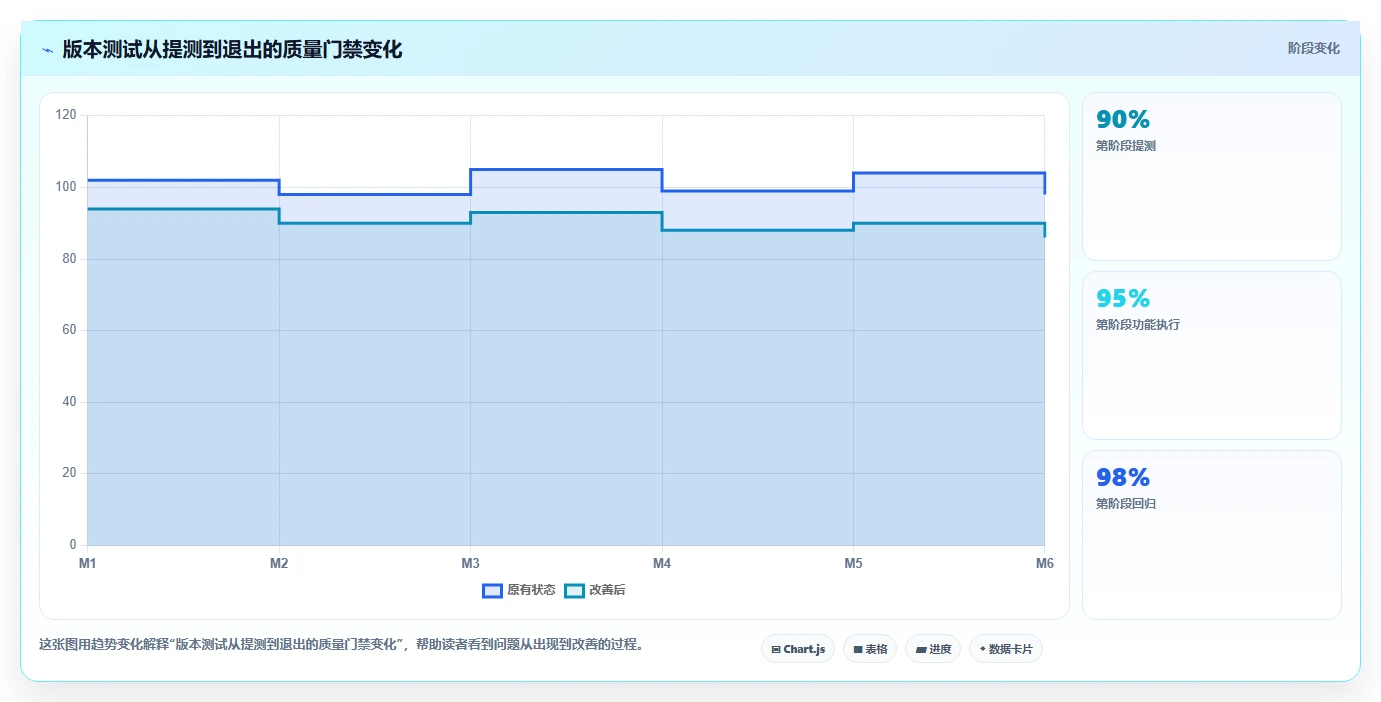The height and width of the screenshot is (702, 1381).
Task: Click the 80 y-axis value
Action: click(69, 259)
